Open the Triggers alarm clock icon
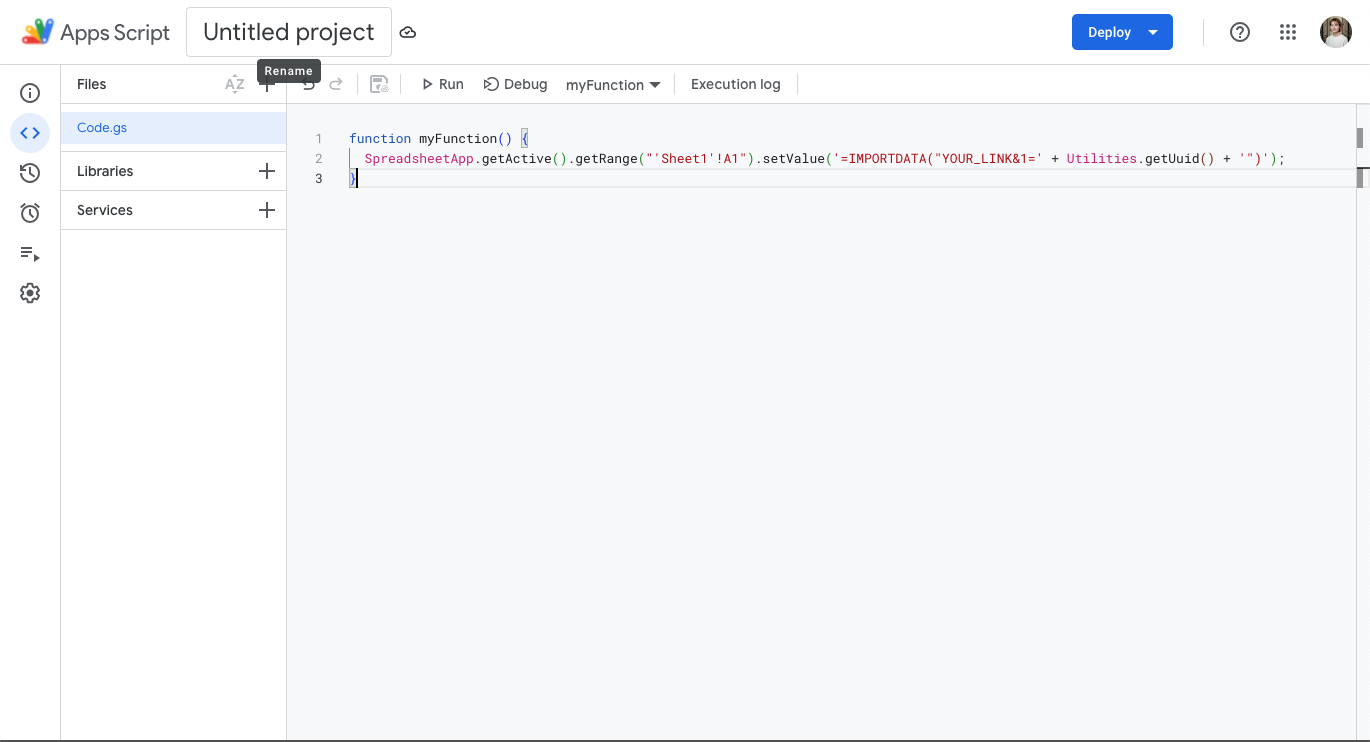Viewport: 1370px width, 742px height. (x=30, y=213)
